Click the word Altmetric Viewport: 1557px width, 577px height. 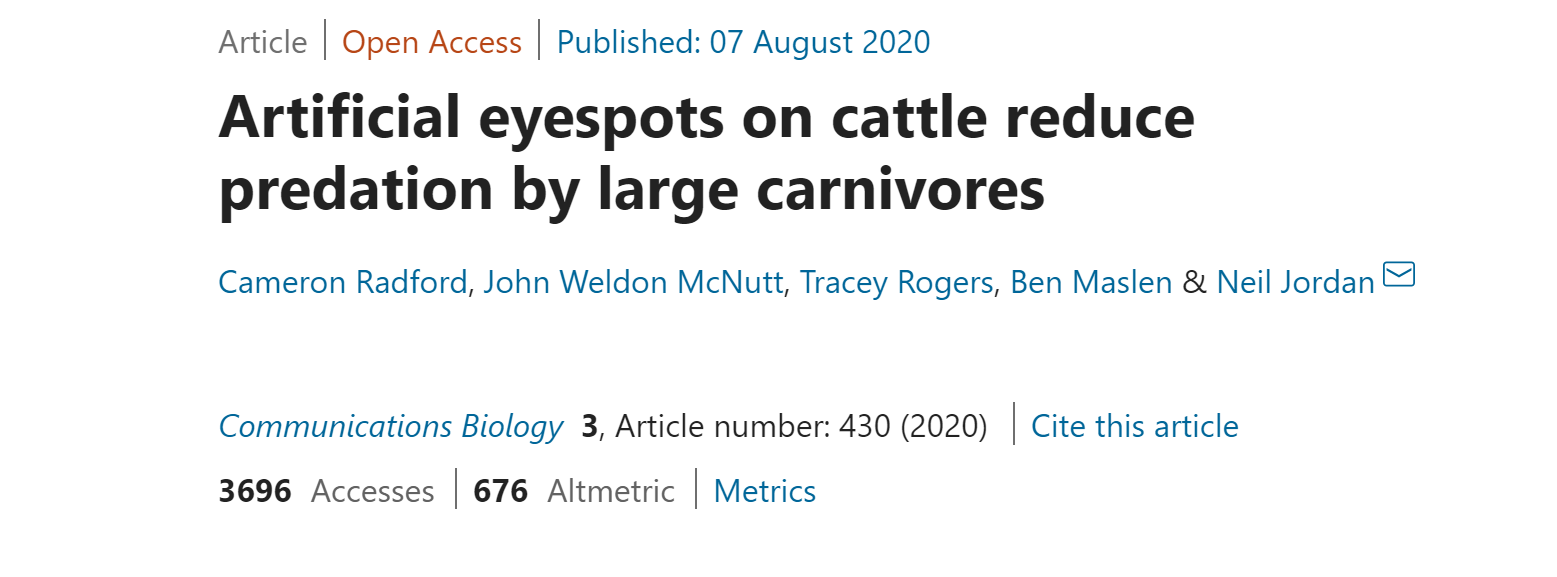click(x=611, y=492)
